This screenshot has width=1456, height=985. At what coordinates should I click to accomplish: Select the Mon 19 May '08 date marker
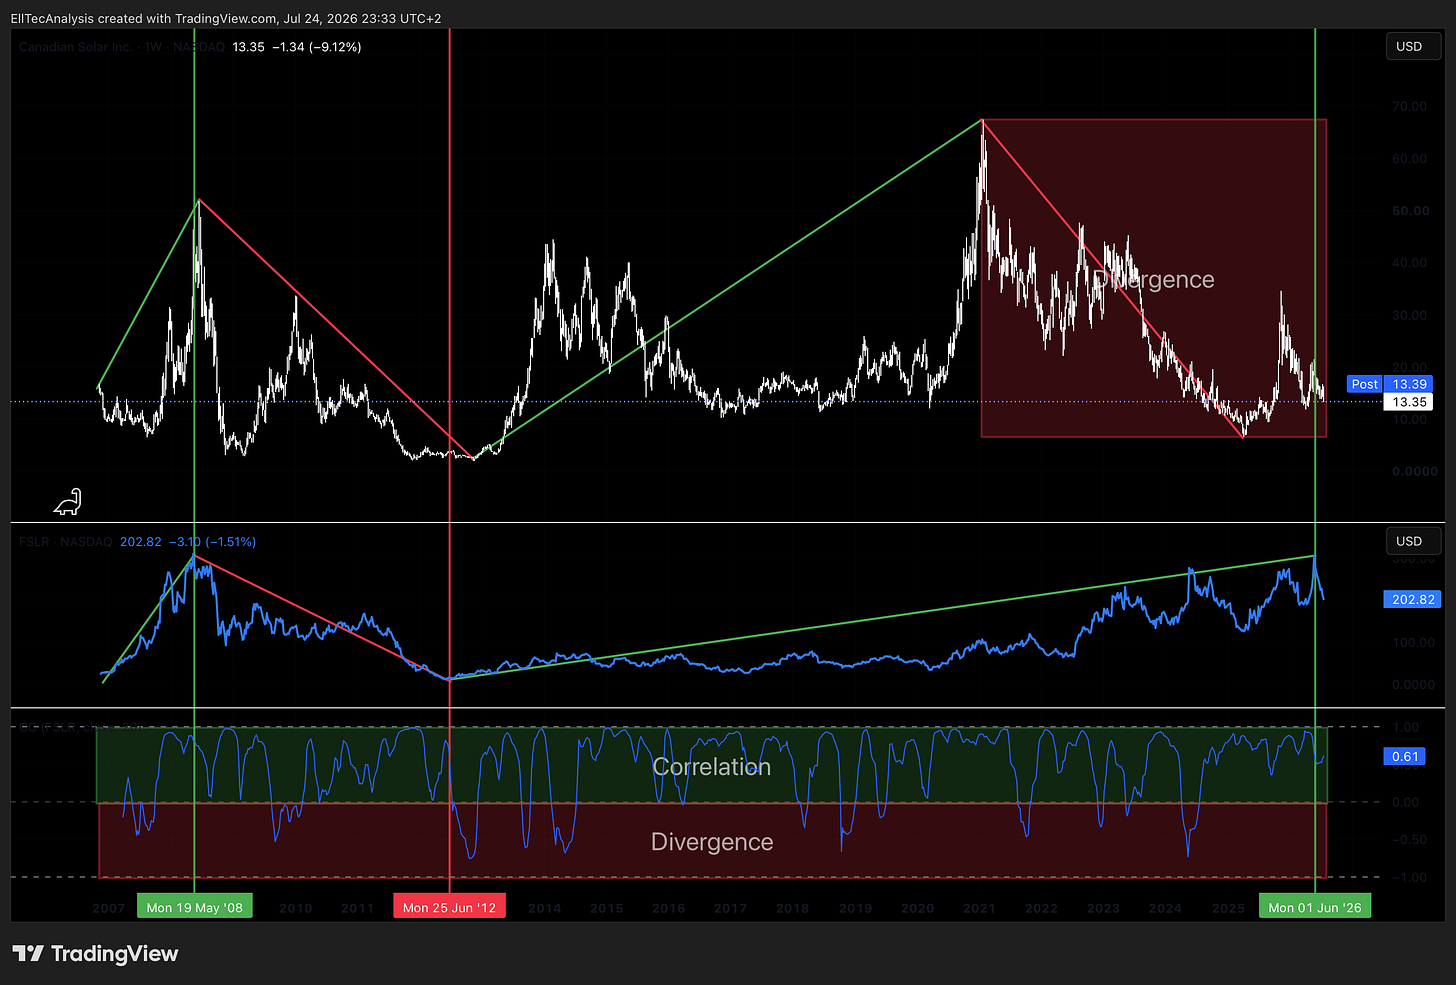point(195,907)
